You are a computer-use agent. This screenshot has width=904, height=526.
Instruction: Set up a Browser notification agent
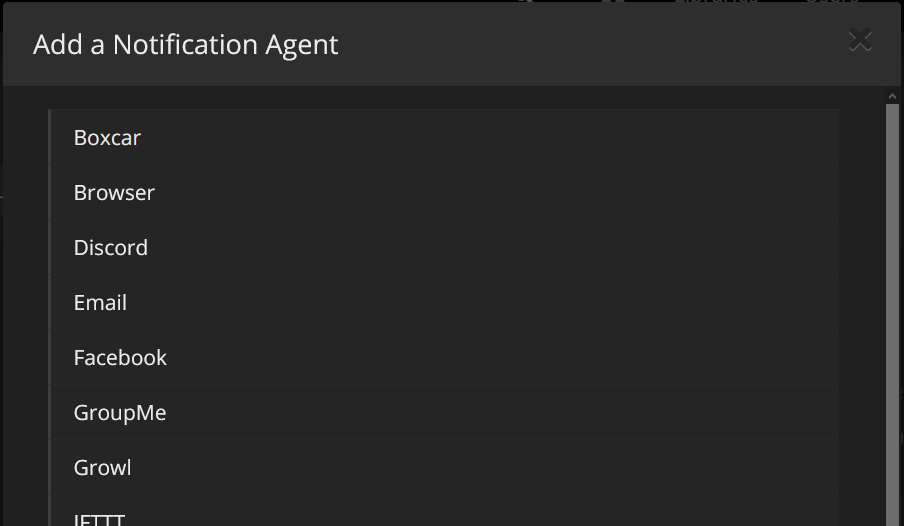[x=444, y=192]
